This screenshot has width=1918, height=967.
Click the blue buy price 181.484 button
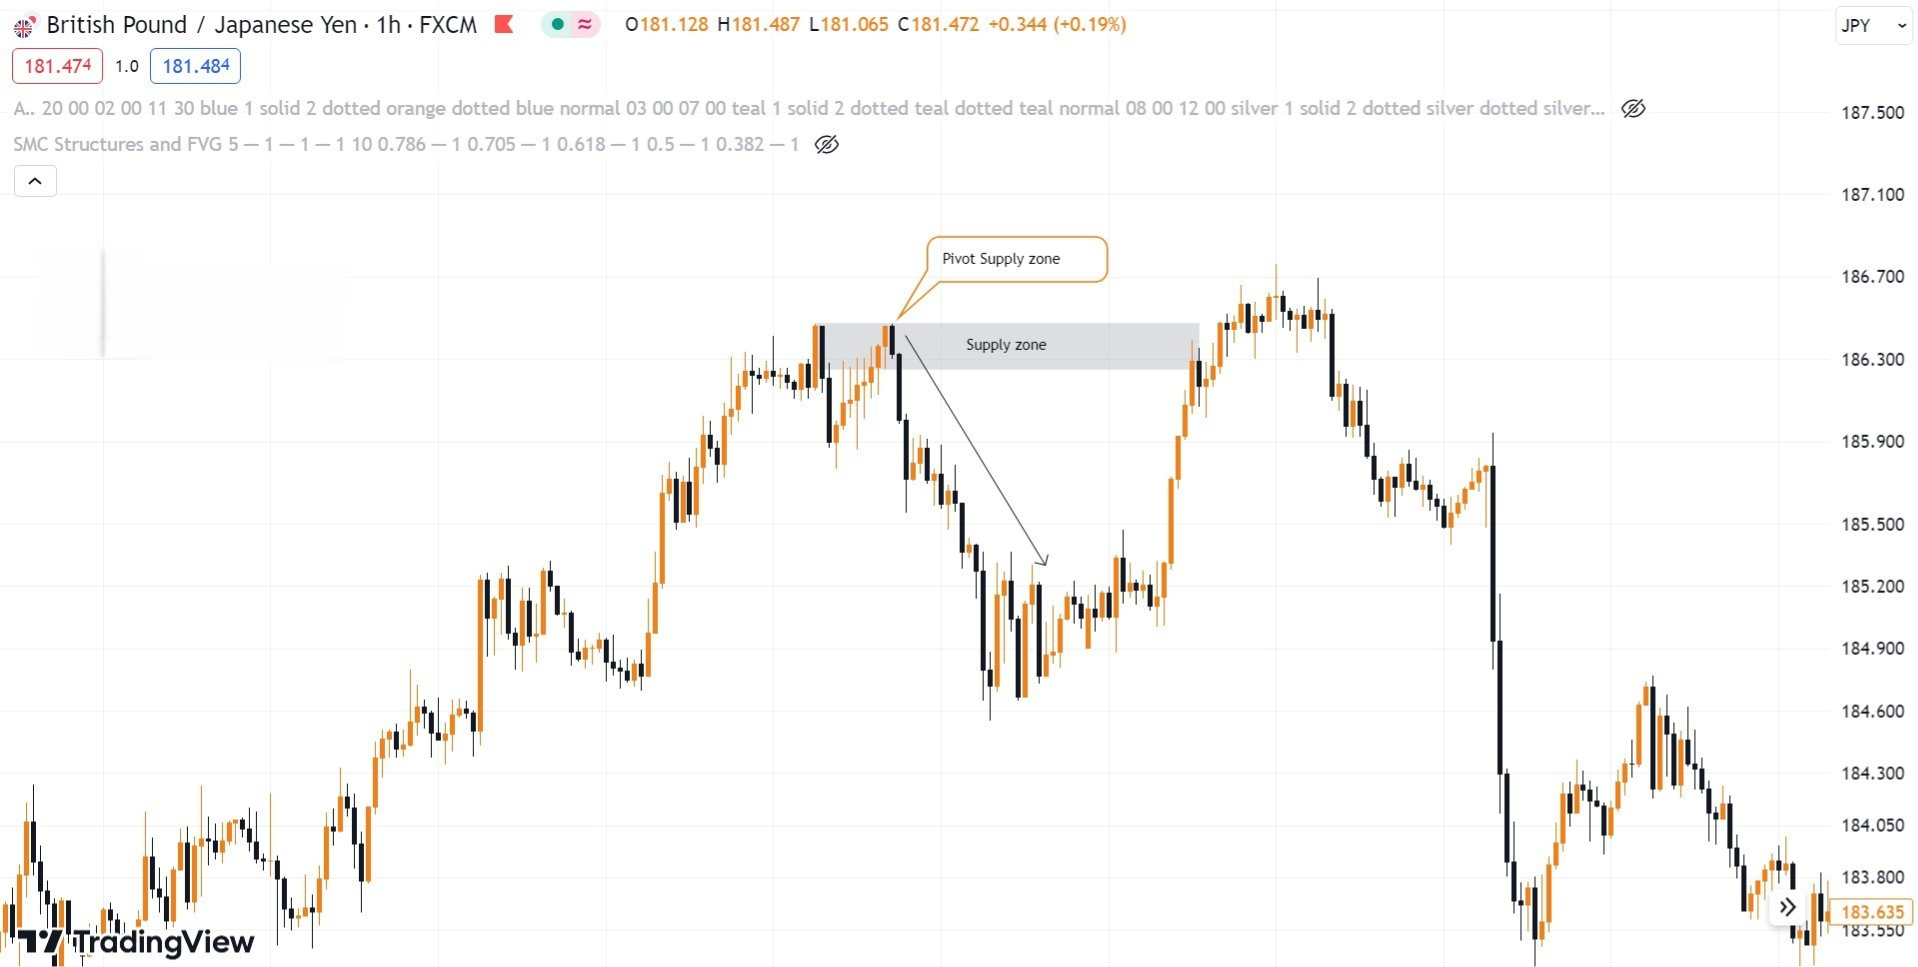pos(195,66)
